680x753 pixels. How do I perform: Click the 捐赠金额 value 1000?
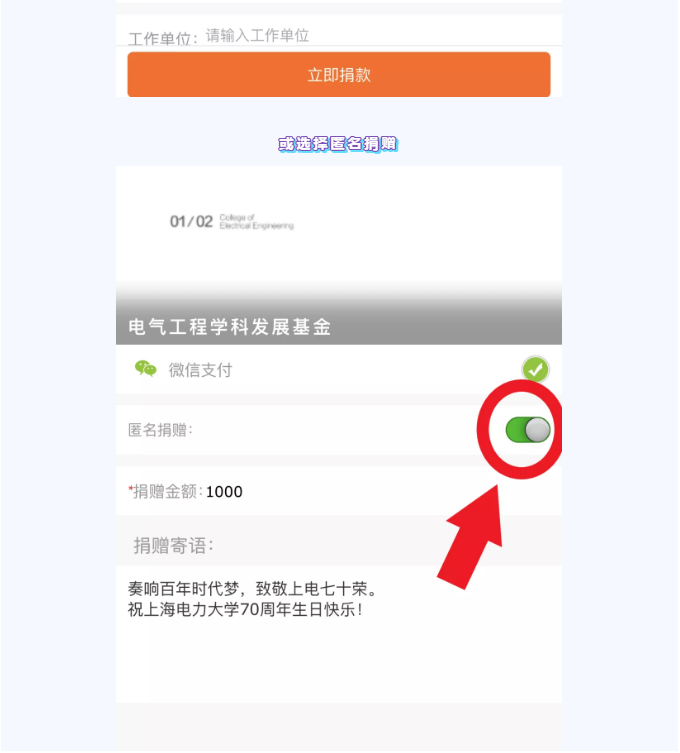[224, 492]
